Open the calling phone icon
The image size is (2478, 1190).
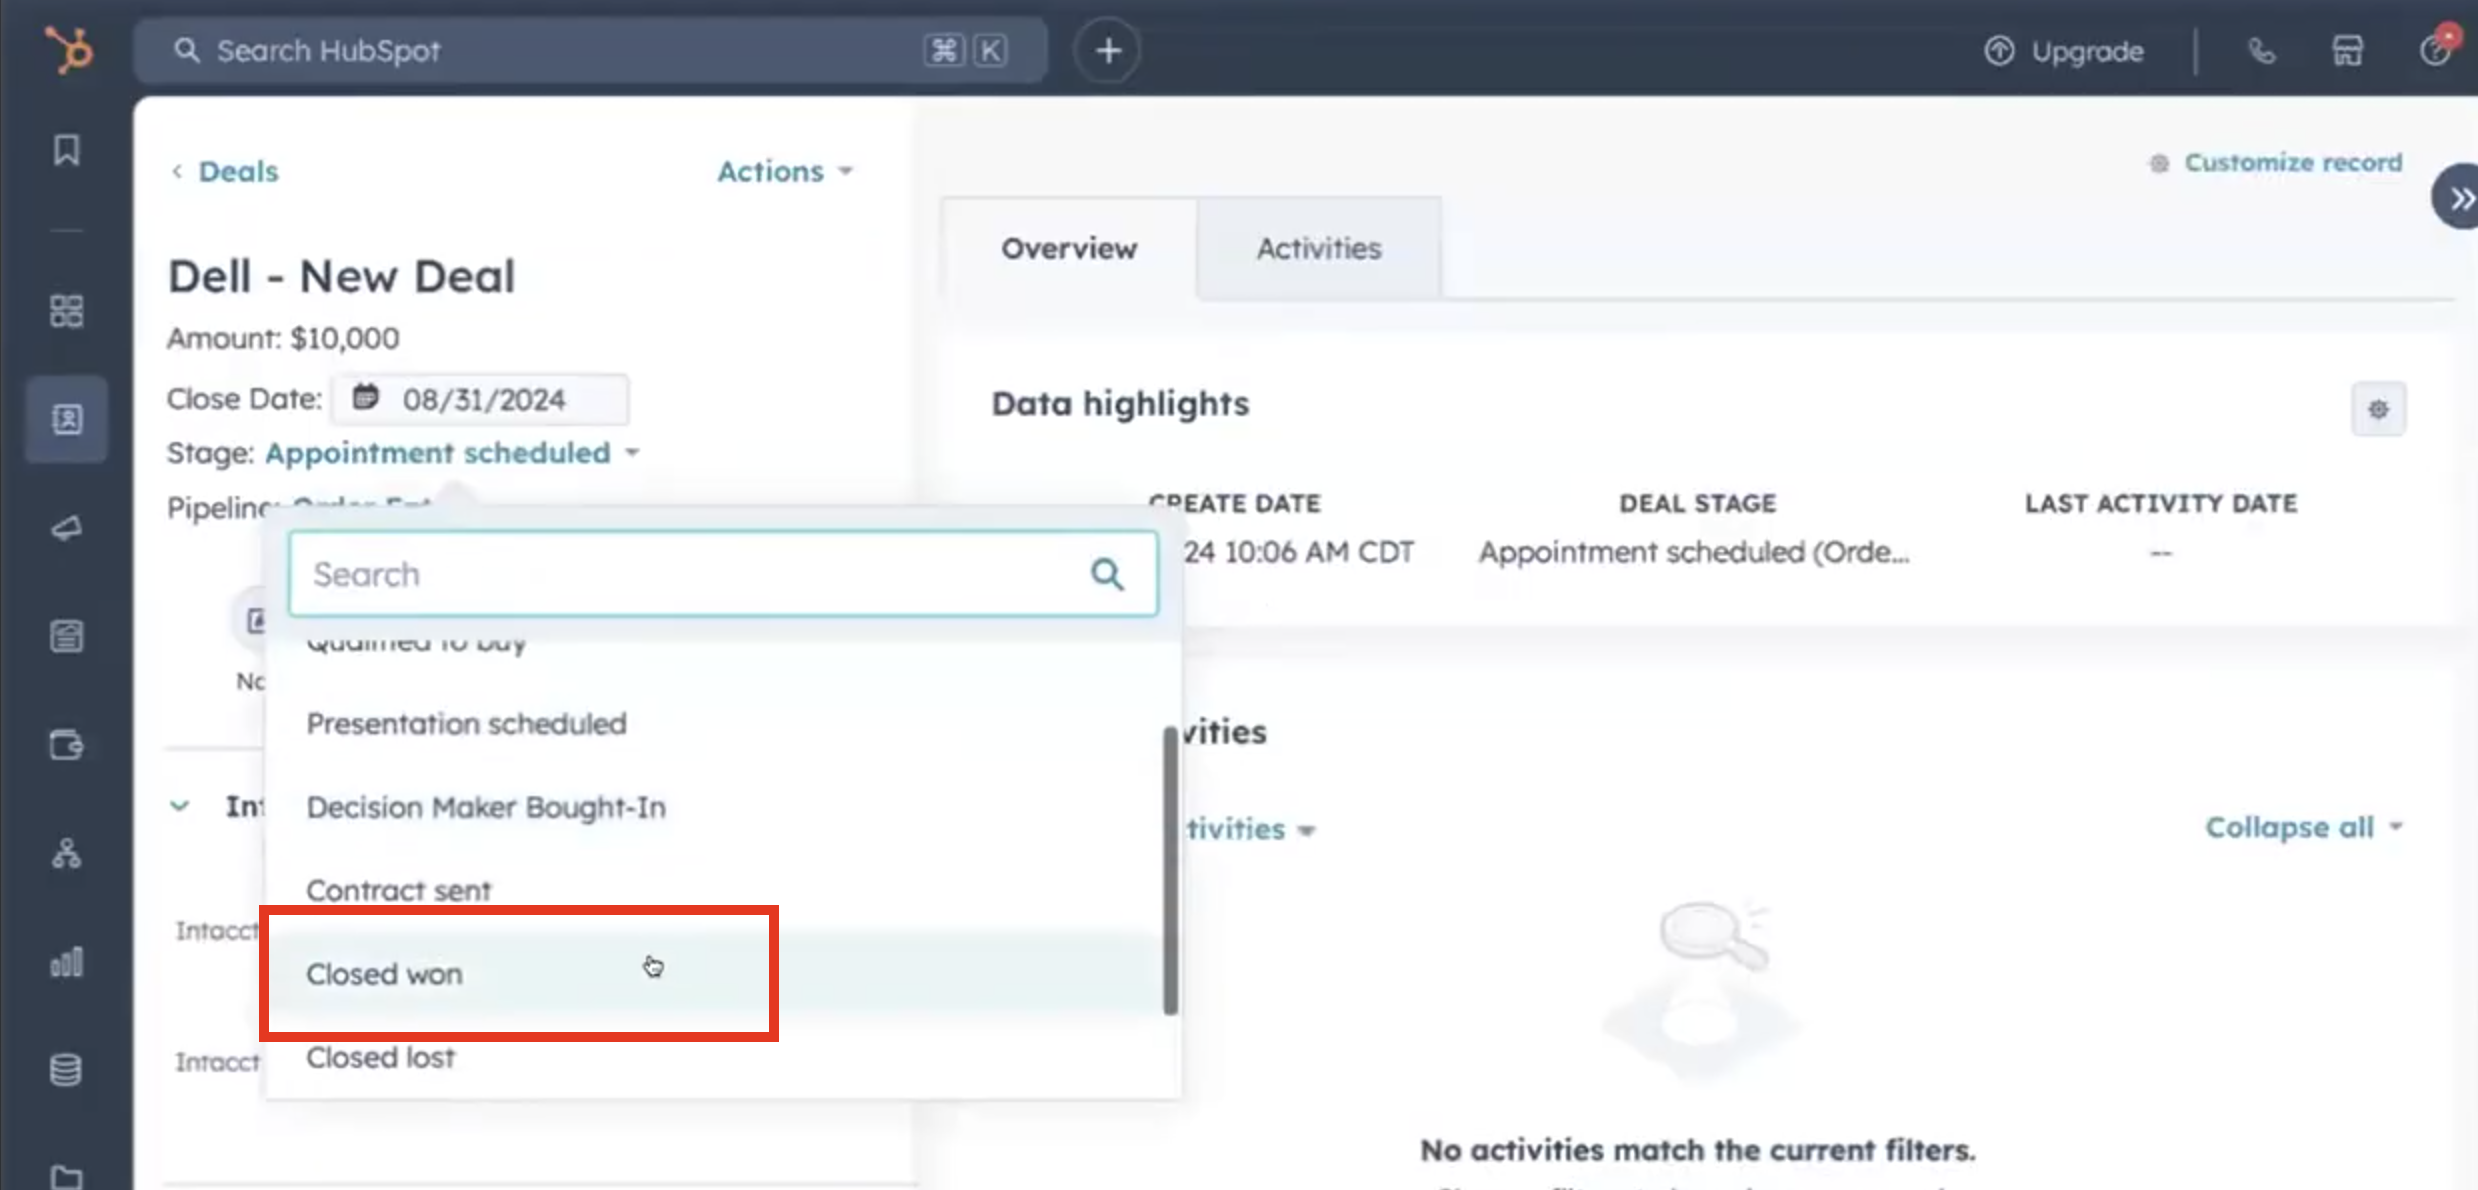[x=2262, y=50]
